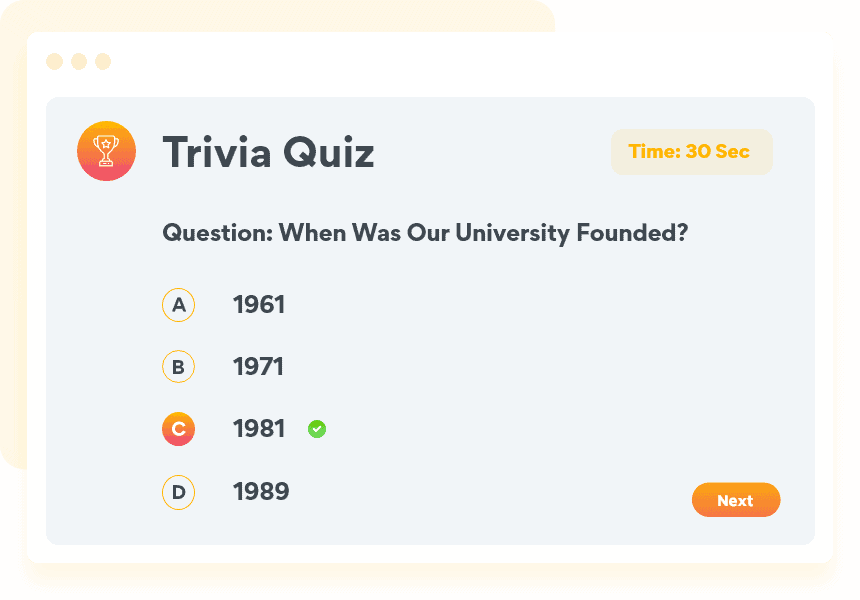Click the Time: 30 Sec badge
Viewport: 860px width, 600px height.
[691, 152]
